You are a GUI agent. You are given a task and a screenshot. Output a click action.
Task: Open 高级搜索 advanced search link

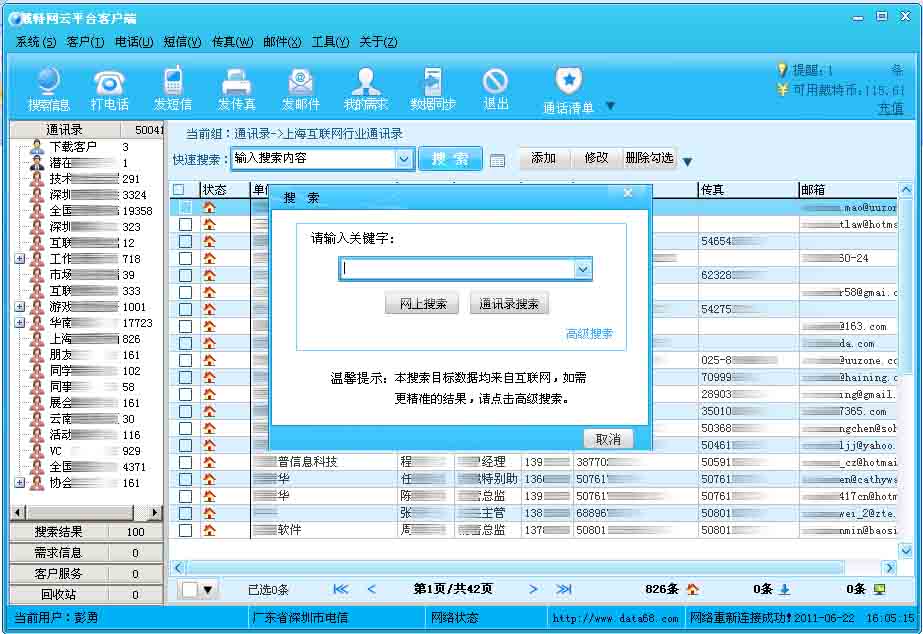[588, 334]
